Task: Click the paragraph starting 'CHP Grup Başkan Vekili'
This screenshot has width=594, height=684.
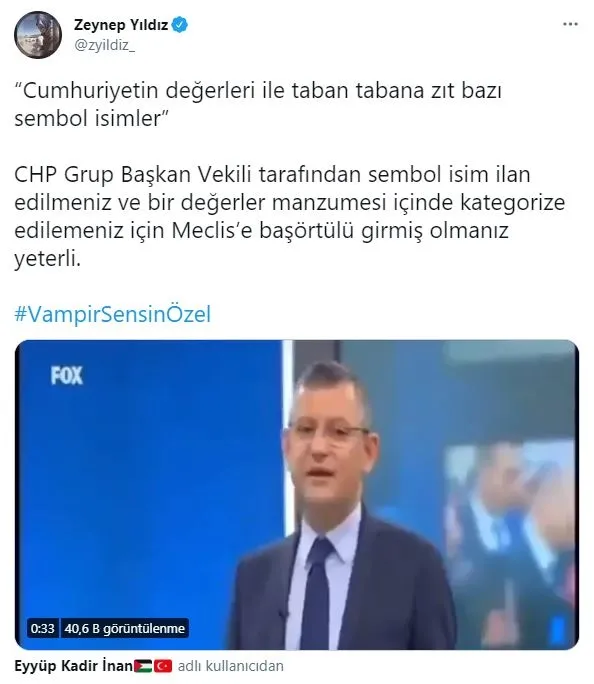Action: (x=290, y=216)
